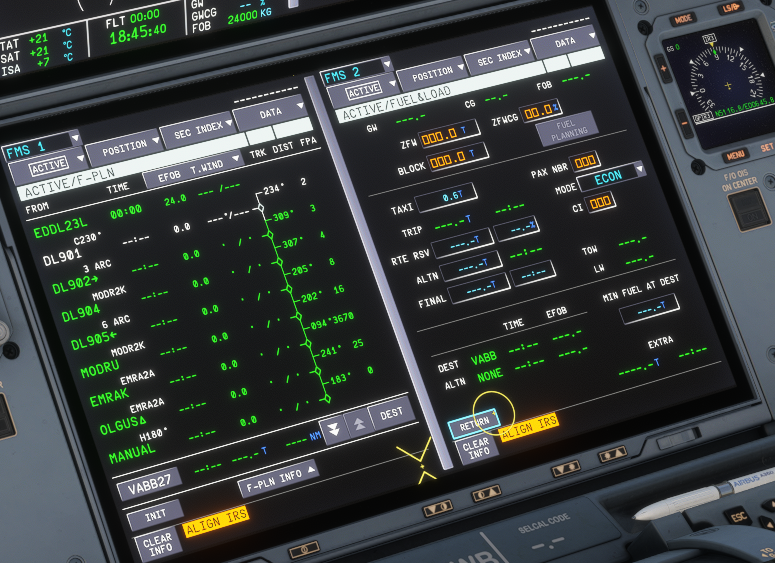Select the DL904 waypoint row
Viewport: 775px width, 563px height.
point(81,314)
